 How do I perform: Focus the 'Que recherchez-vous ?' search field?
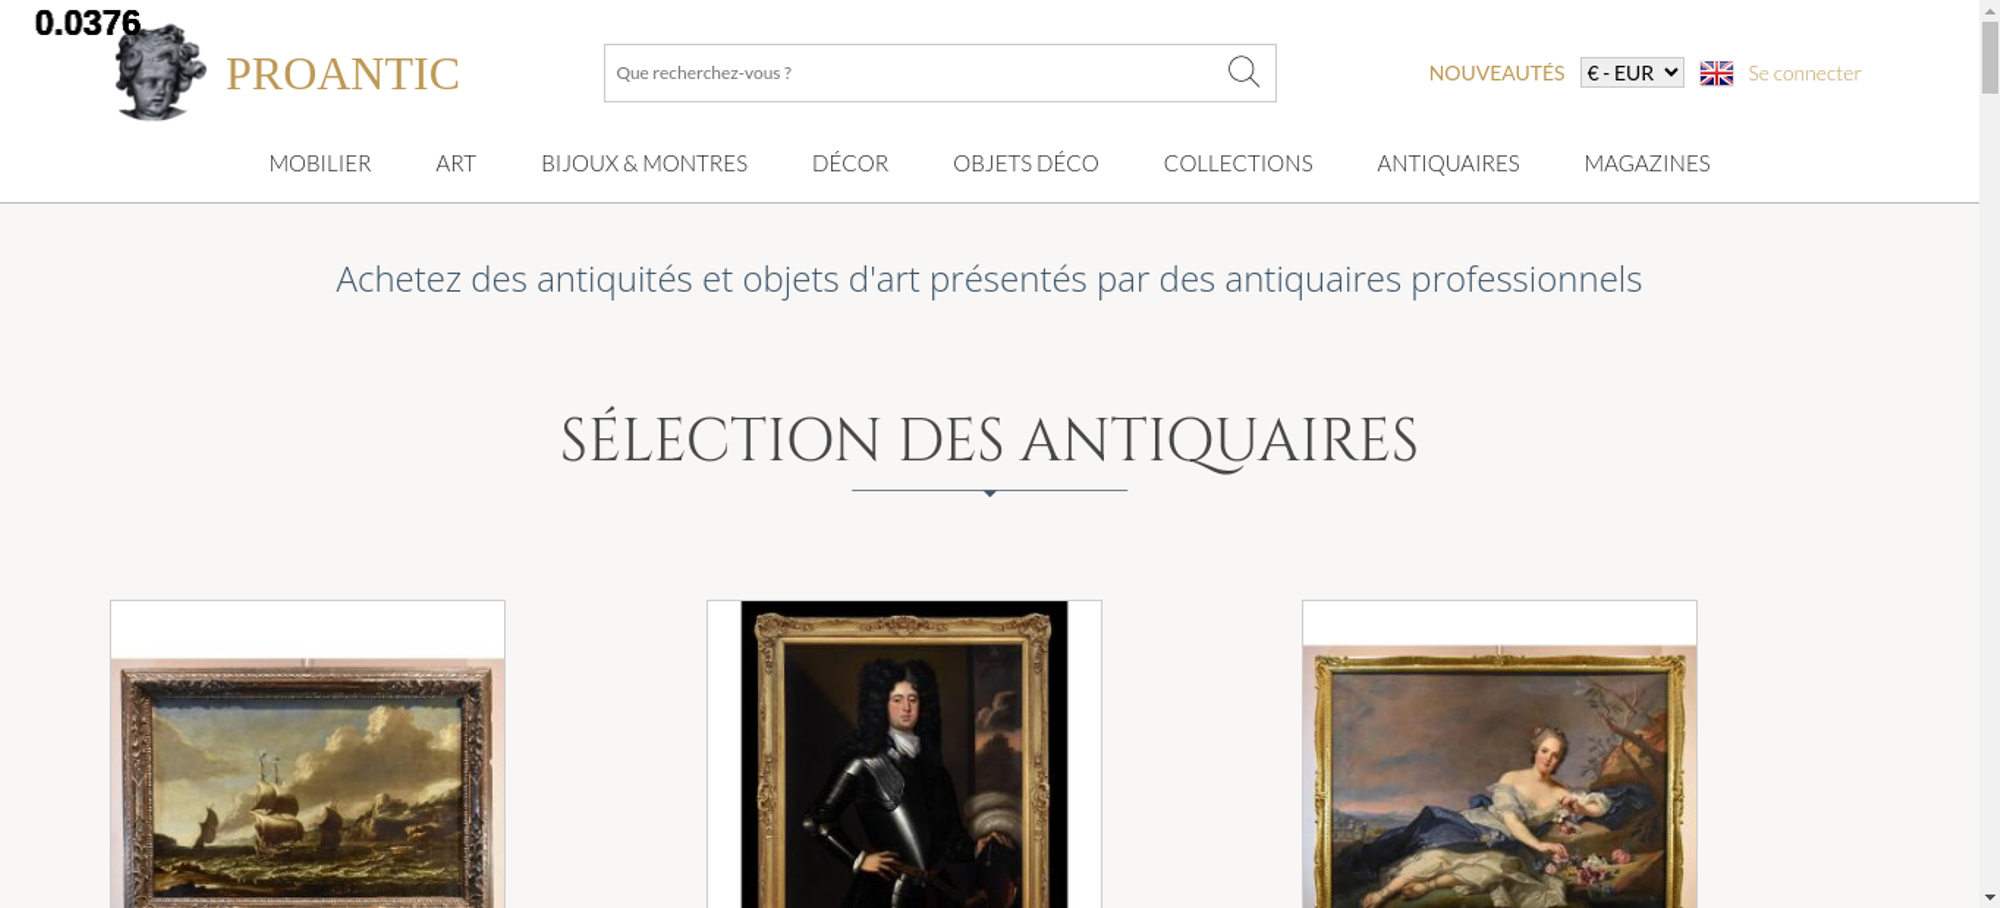[x=915, y=73]
